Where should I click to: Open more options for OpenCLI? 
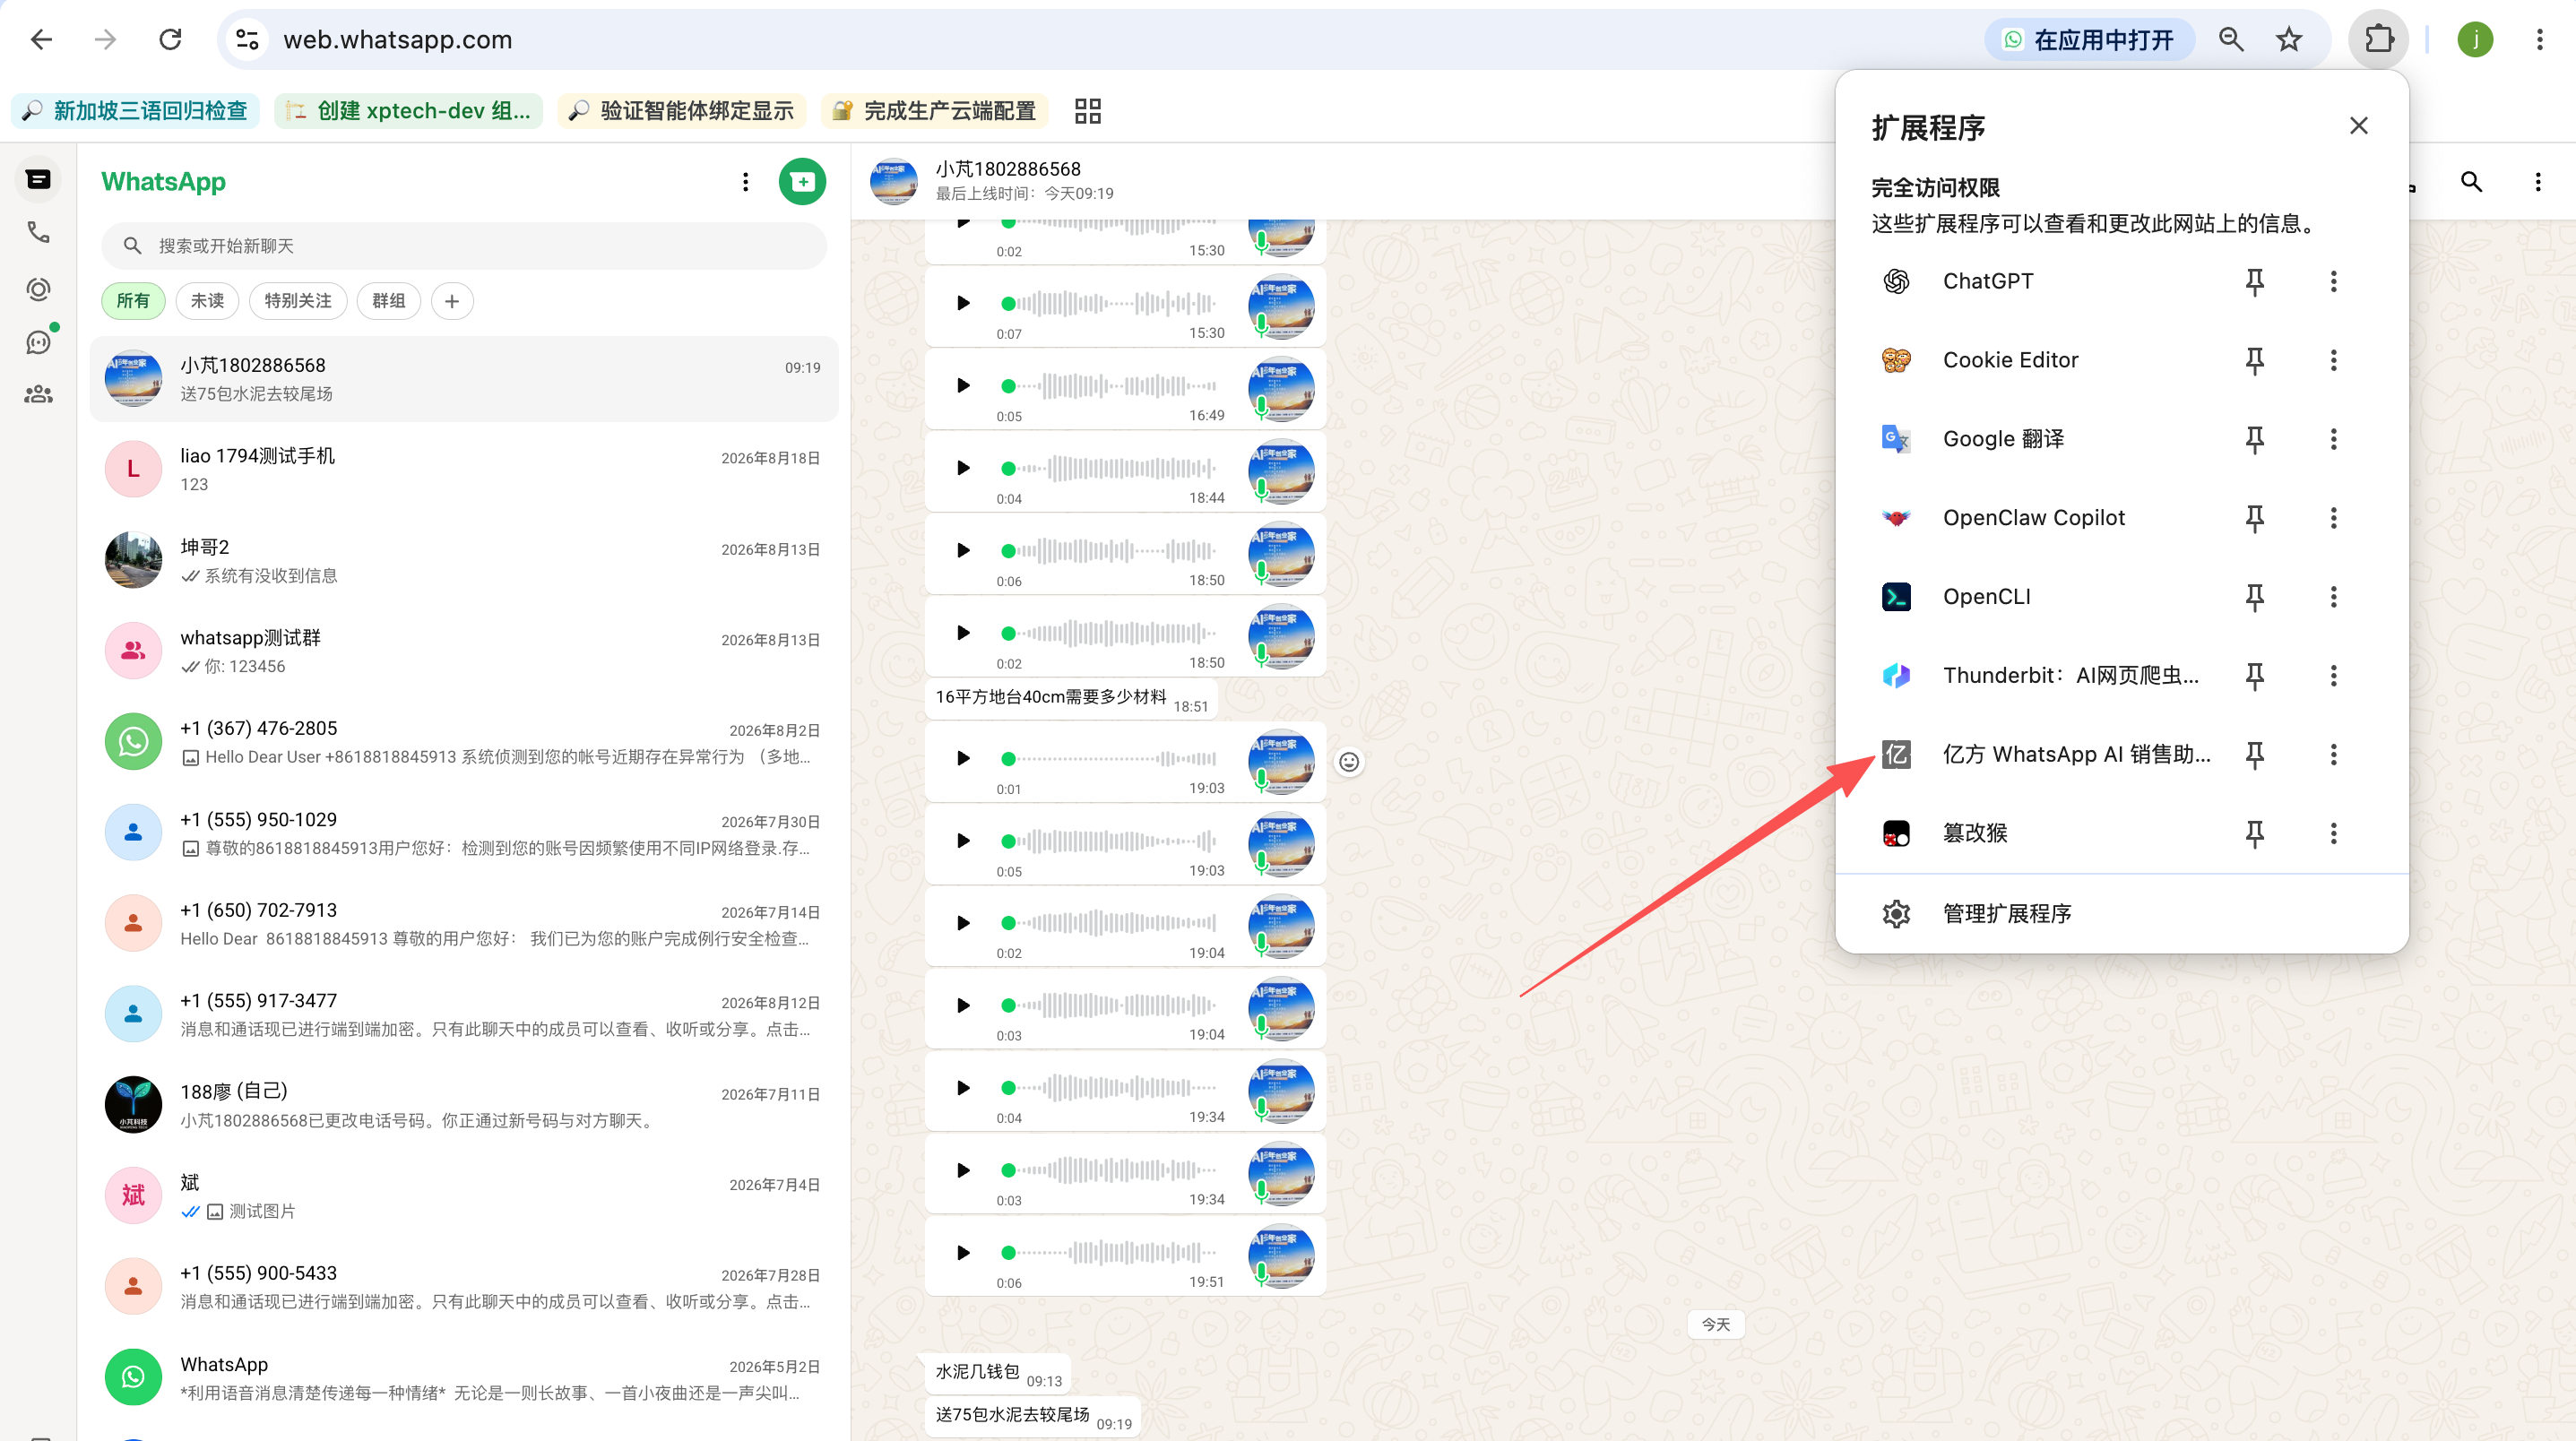[x=2333, y=597]
